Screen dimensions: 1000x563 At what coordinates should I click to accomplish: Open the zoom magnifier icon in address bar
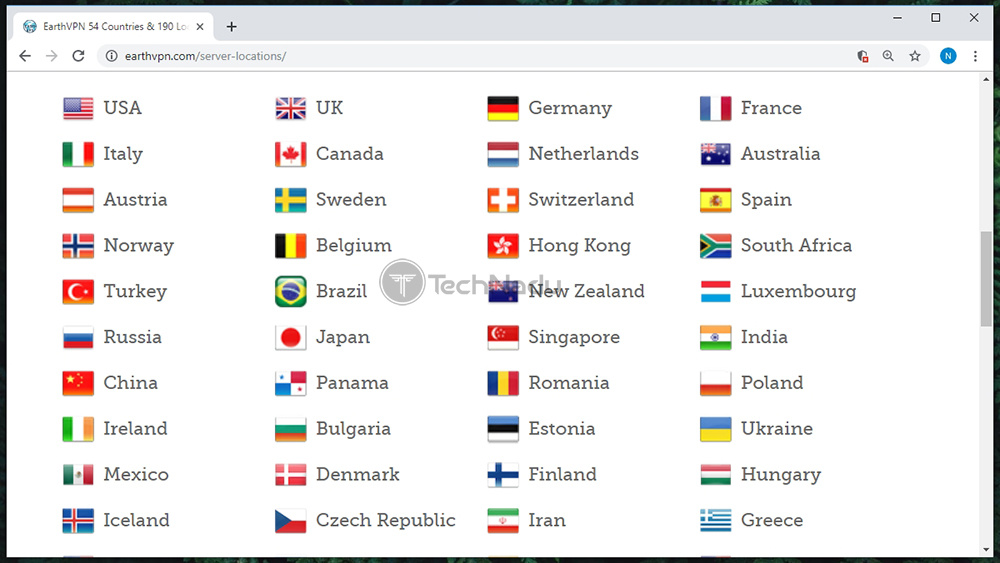click(x=888, y=56)
